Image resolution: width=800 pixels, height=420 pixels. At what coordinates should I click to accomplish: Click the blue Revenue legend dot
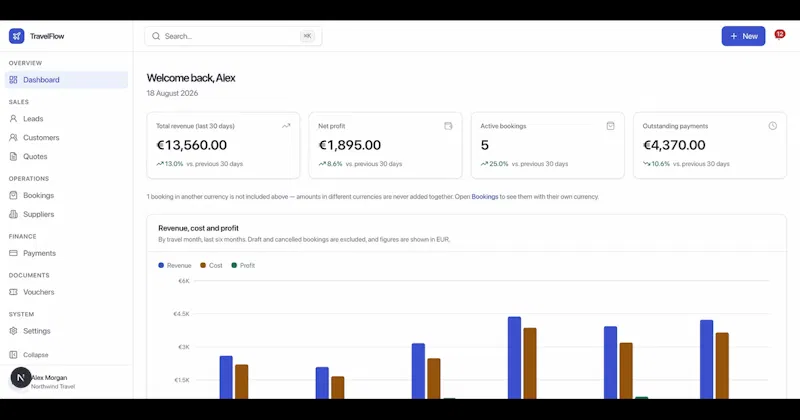161,265
